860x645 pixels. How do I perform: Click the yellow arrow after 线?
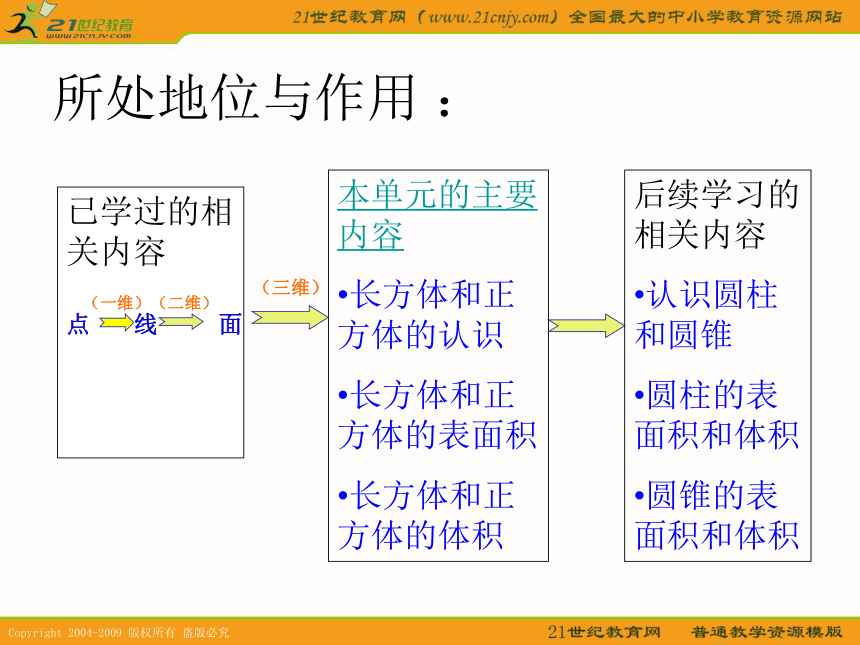tap(181, 321)
